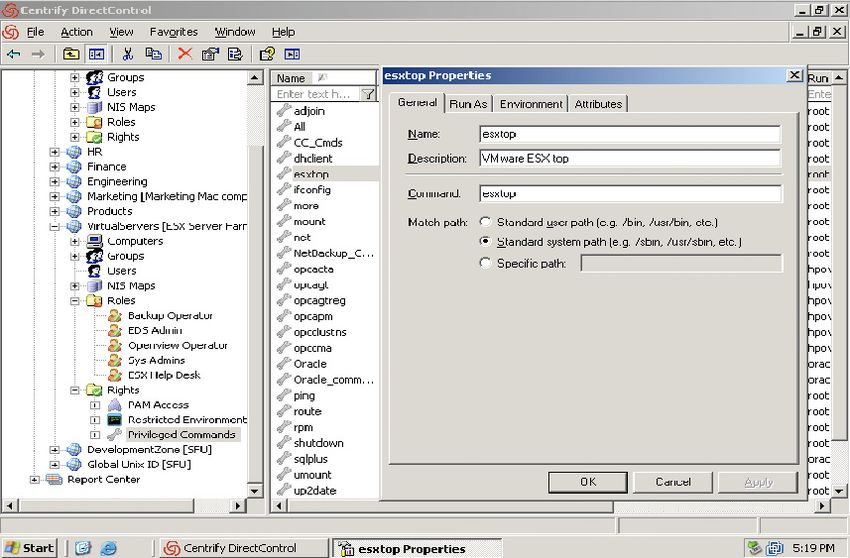Screen dimensions: 850x558
Task: Expand the DevelopmentZone [SFU] node
Action: tap(54, 450)
